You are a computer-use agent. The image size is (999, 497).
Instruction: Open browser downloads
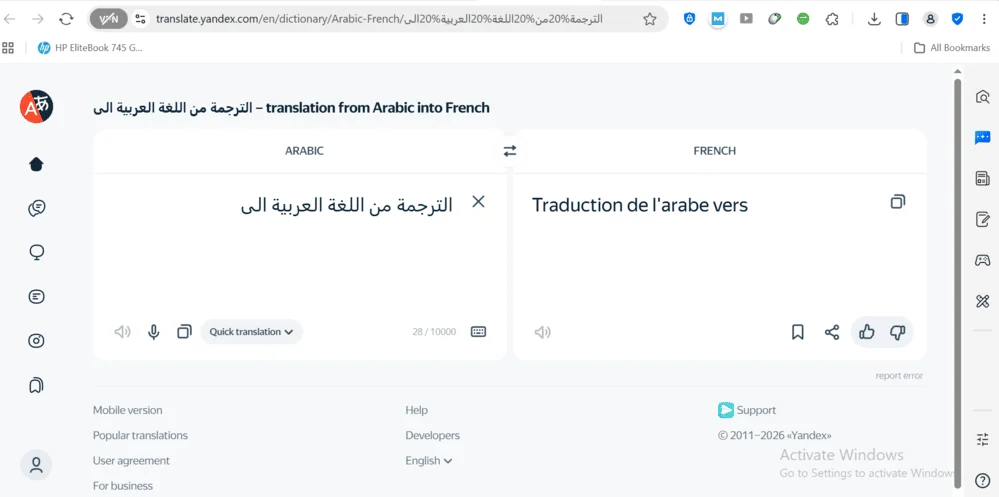coord(874,19)
